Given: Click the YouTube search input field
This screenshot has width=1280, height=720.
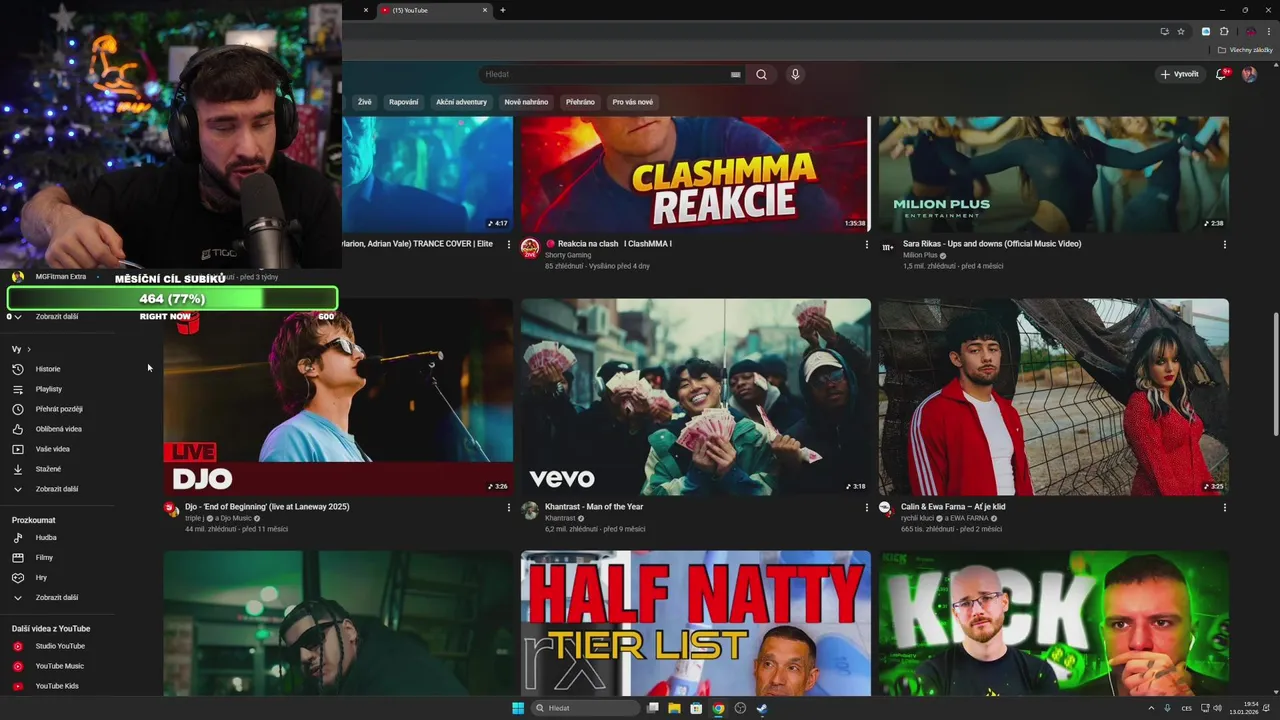Looking at the screenshot, I should (606, 74).
